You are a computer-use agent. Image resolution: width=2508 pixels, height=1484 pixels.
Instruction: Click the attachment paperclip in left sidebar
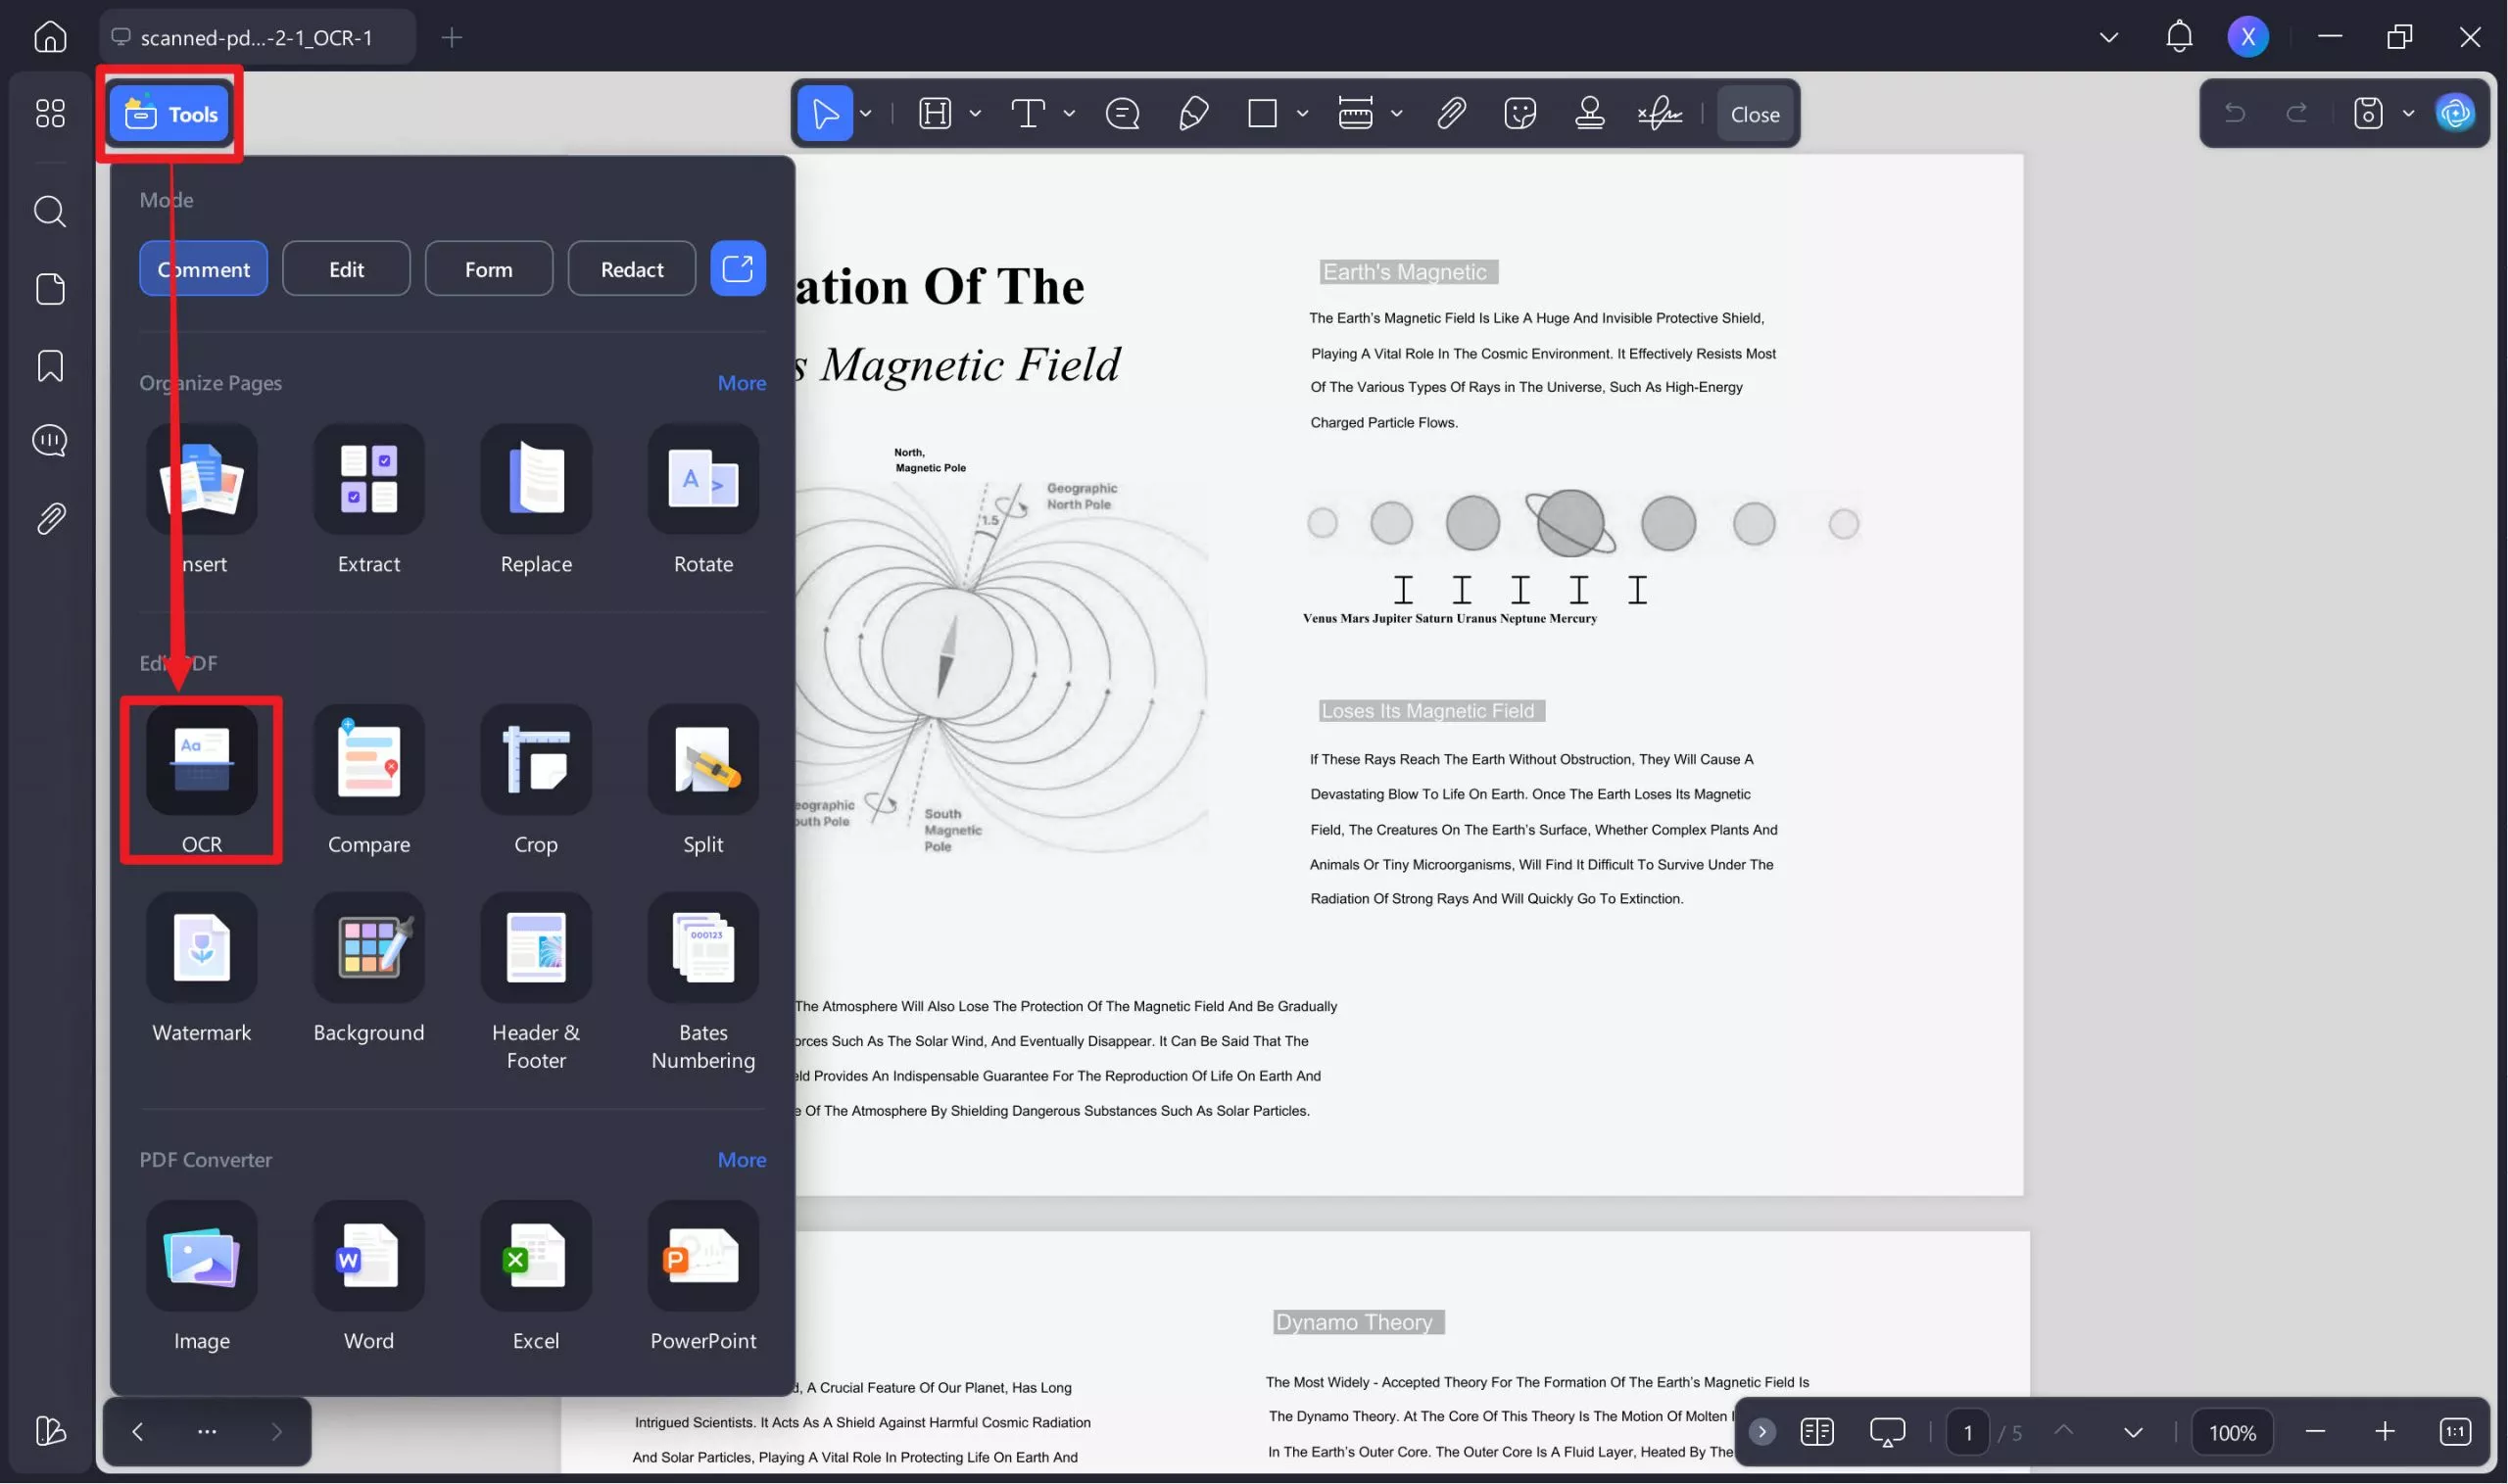pos(50,518)
